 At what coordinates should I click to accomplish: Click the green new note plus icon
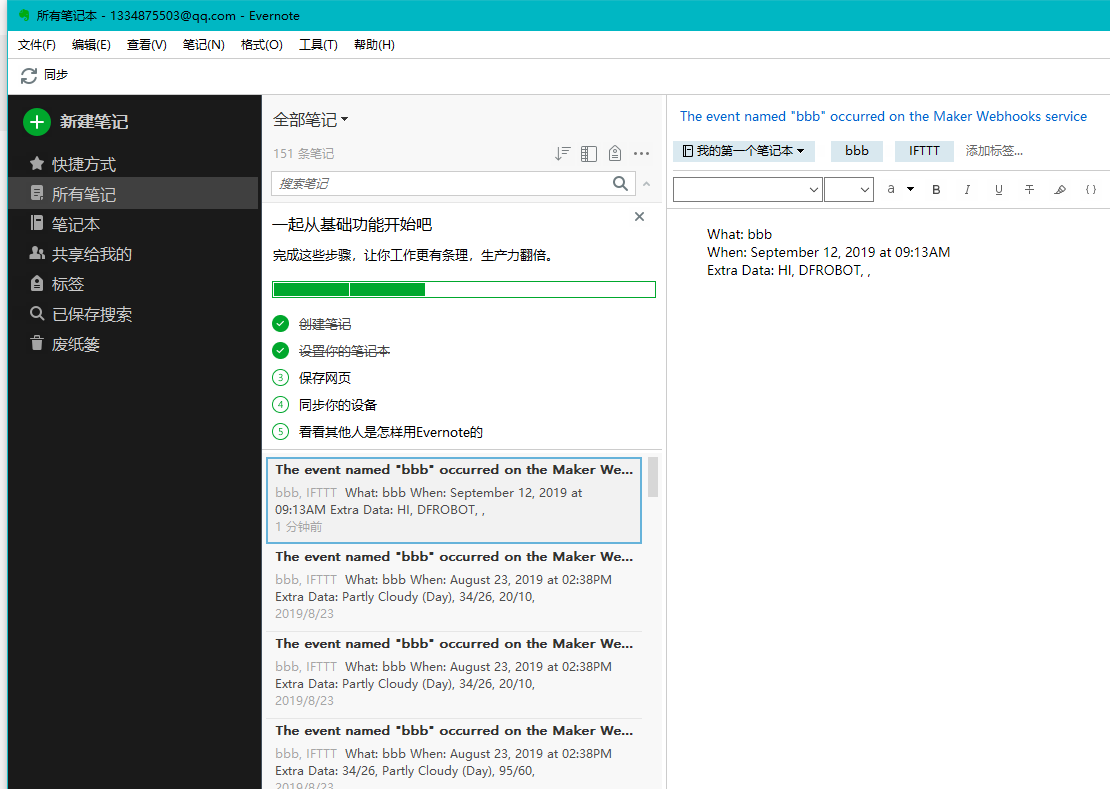(x=37, y=122)
